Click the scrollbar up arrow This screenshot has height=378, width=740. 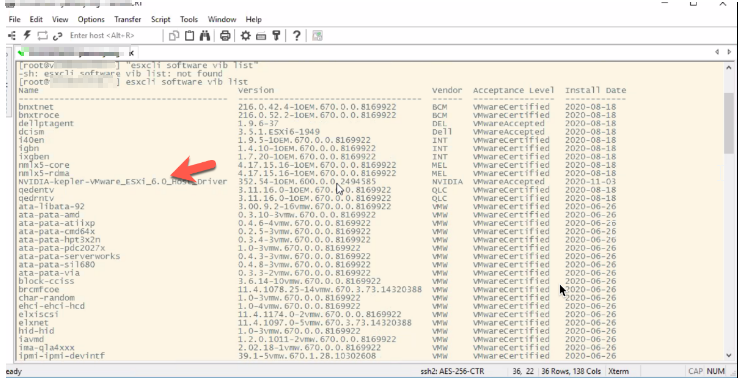pos(729,68)
